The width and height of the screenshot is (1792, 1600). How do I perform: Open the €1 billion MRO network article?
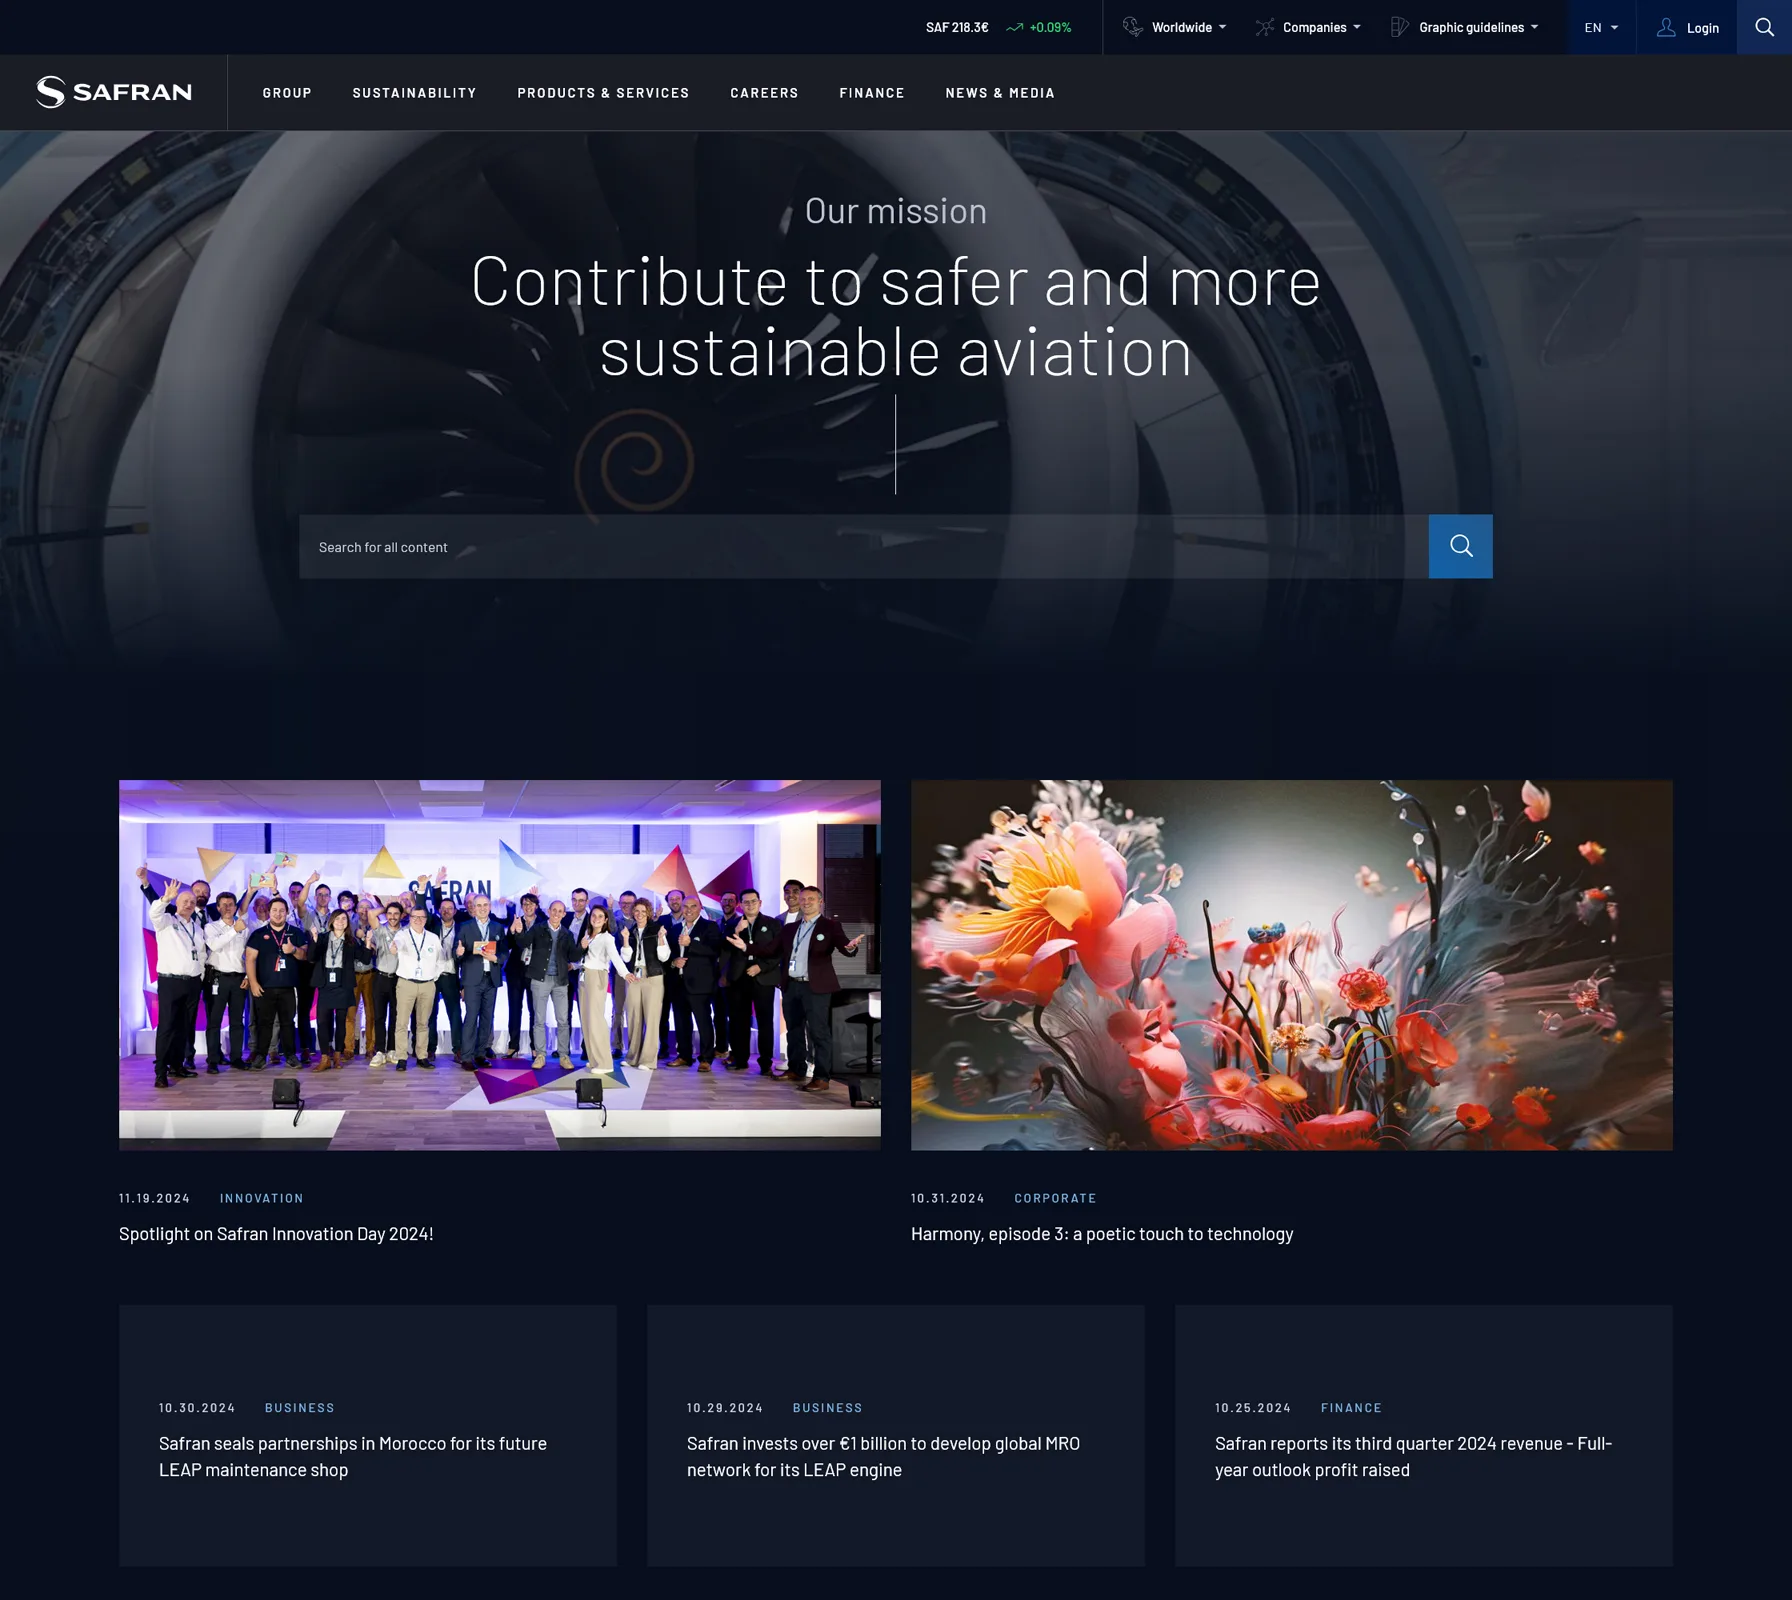[883, 1457]
